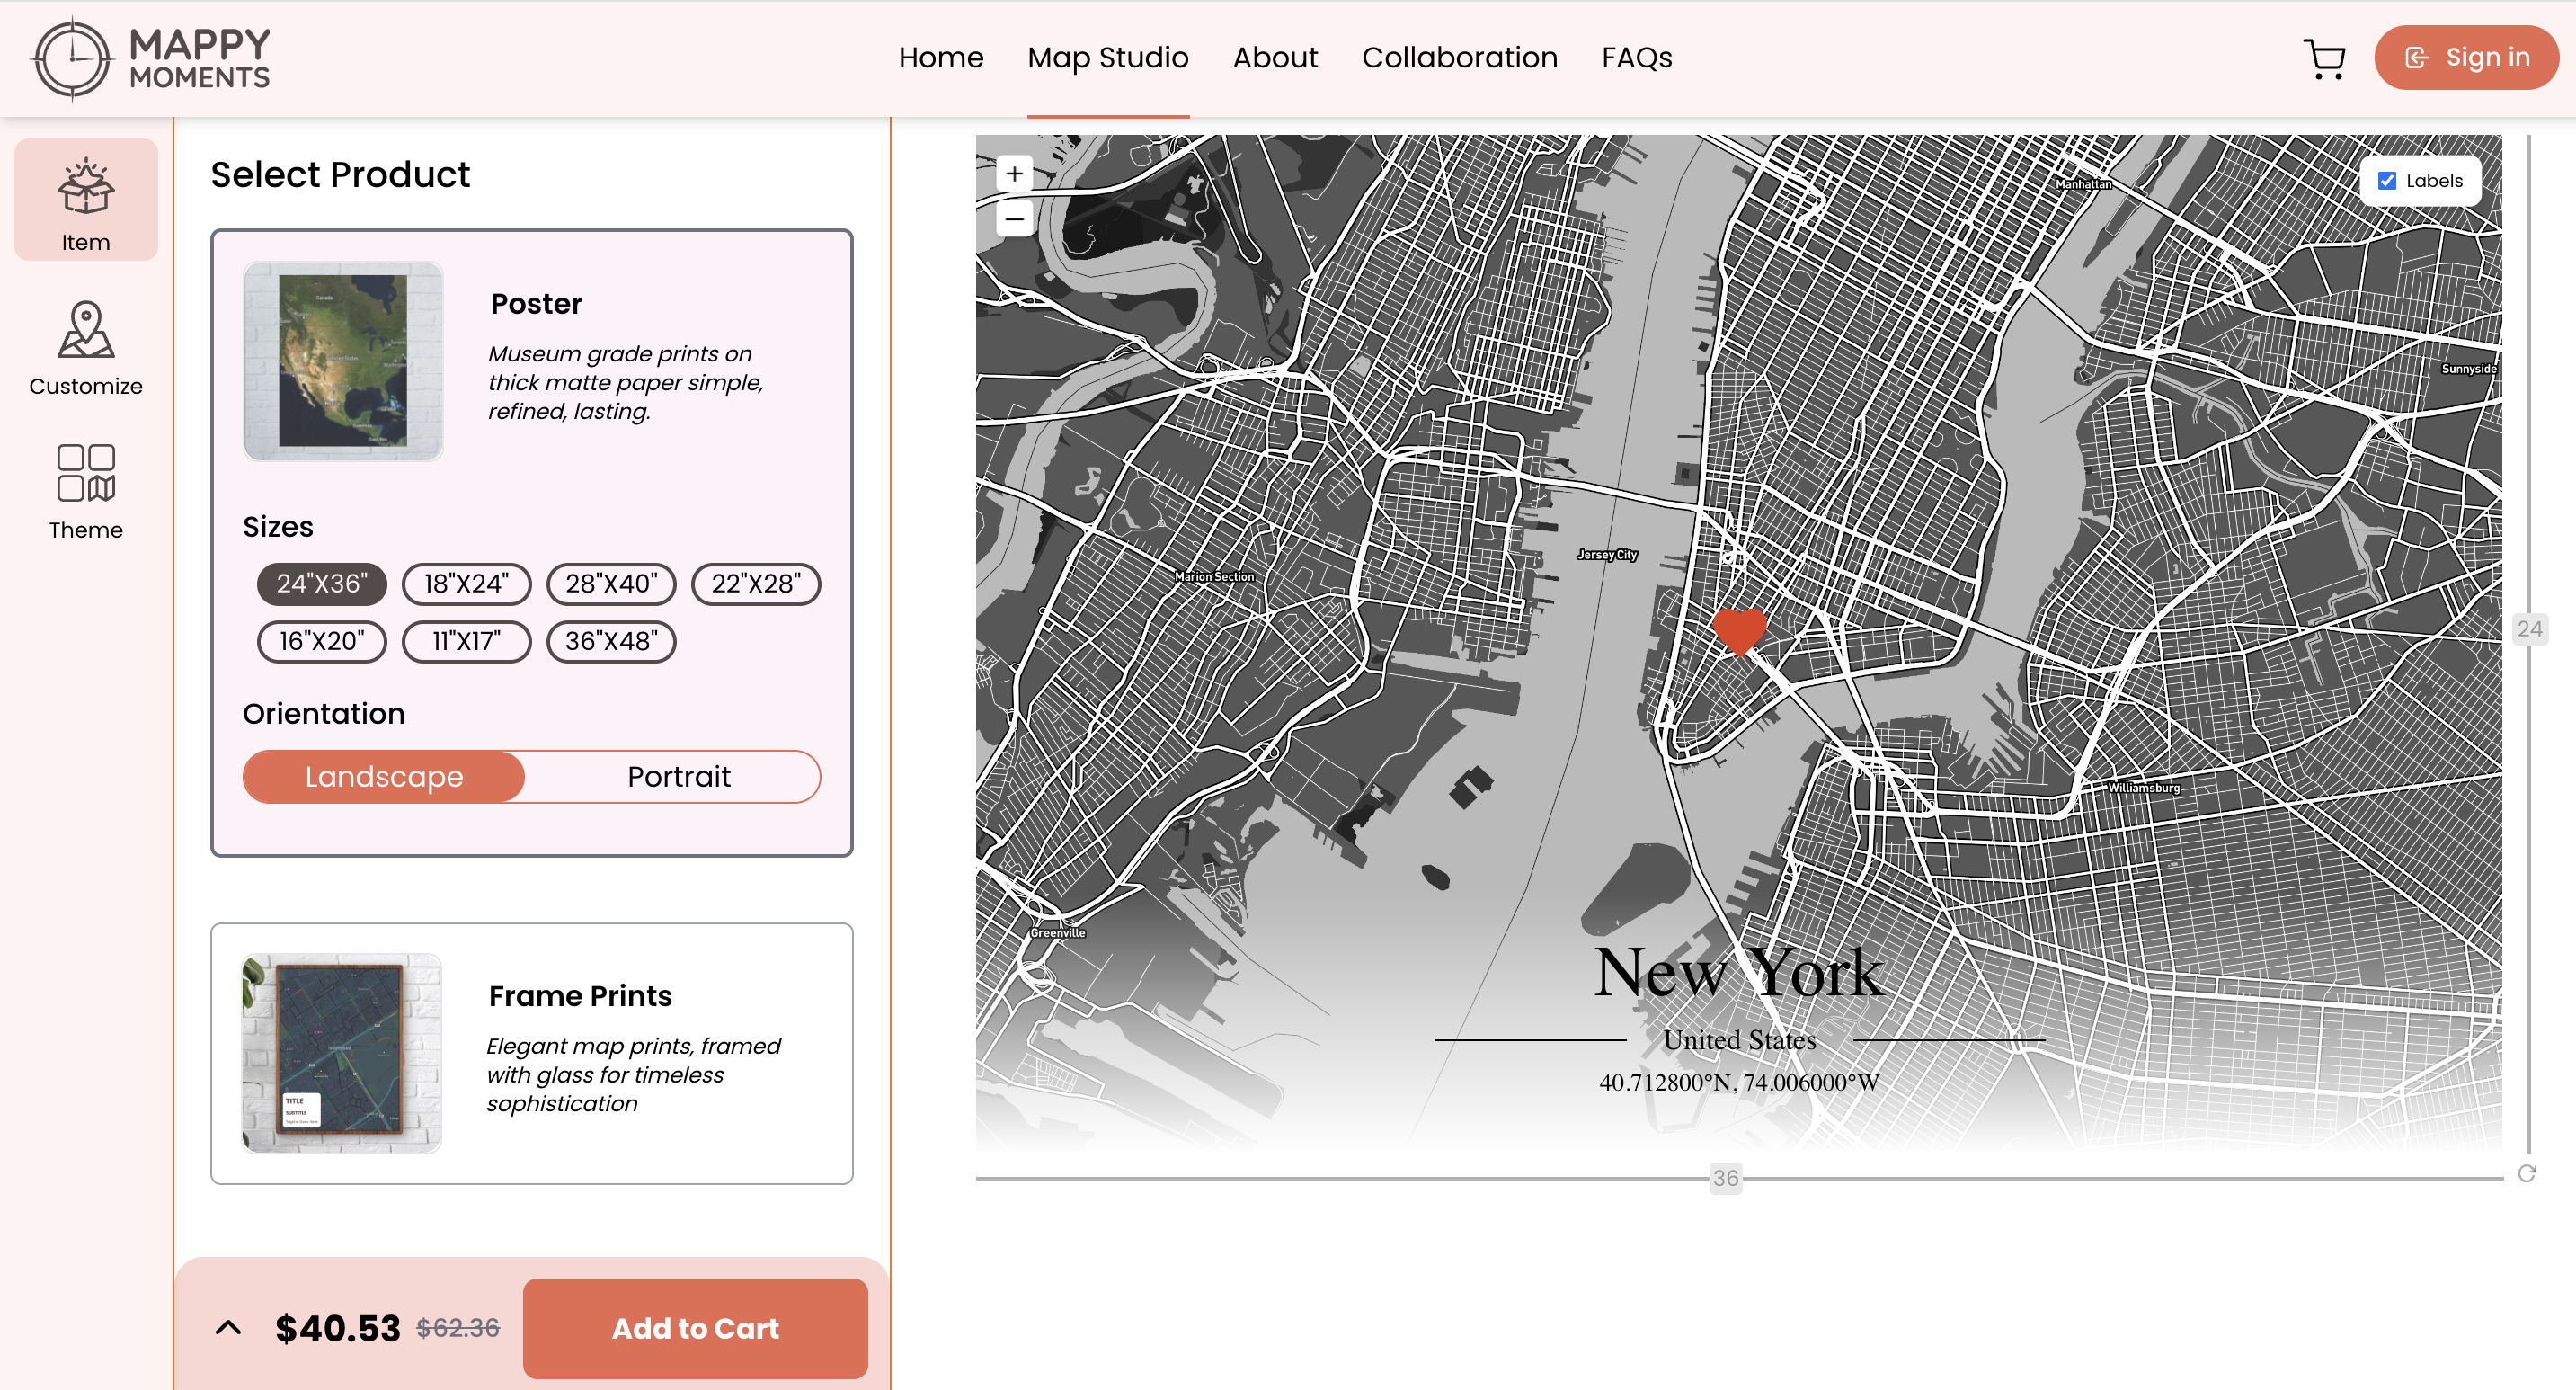The height and width of the screenshot is (1390, 2576).
Task: Open the FAQs page
Action: click(1637, 58)
